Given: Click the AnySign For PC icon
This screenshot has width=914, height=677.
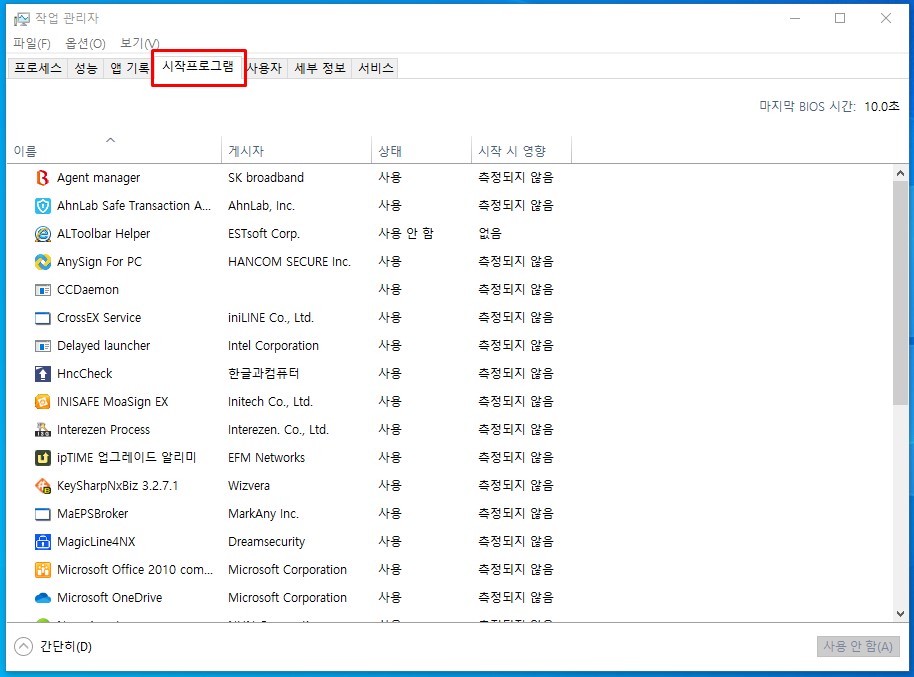Looking at the screenshot, I should tap(43, 261).
